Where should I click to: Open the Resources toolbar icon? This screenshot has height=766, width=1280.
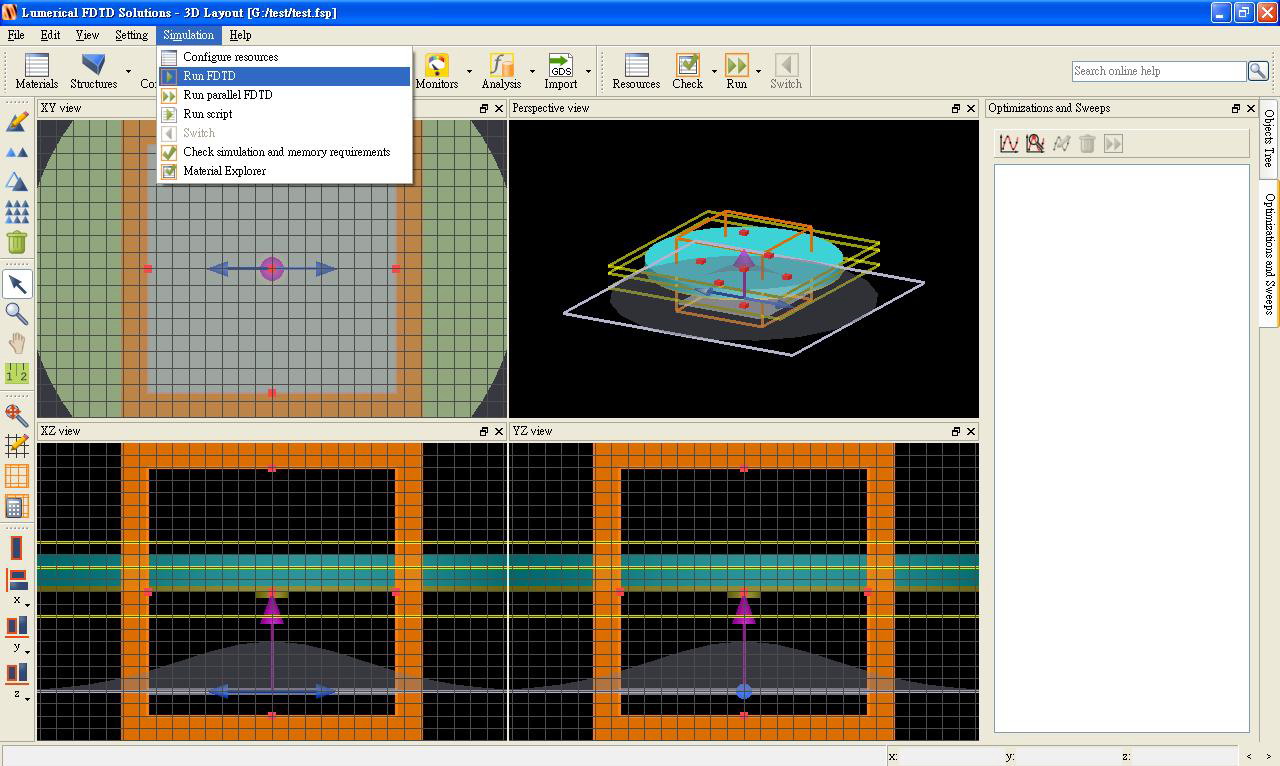[636, 71]
